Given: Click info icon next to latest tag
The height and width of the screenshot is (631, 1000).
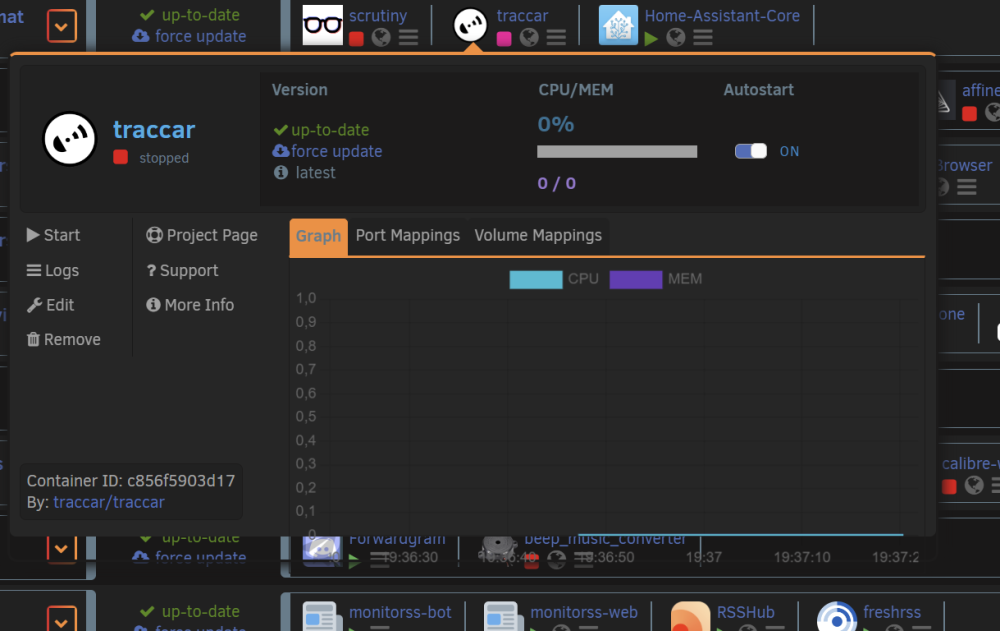Looking at the screenshot, I should [x=281, y=172].
